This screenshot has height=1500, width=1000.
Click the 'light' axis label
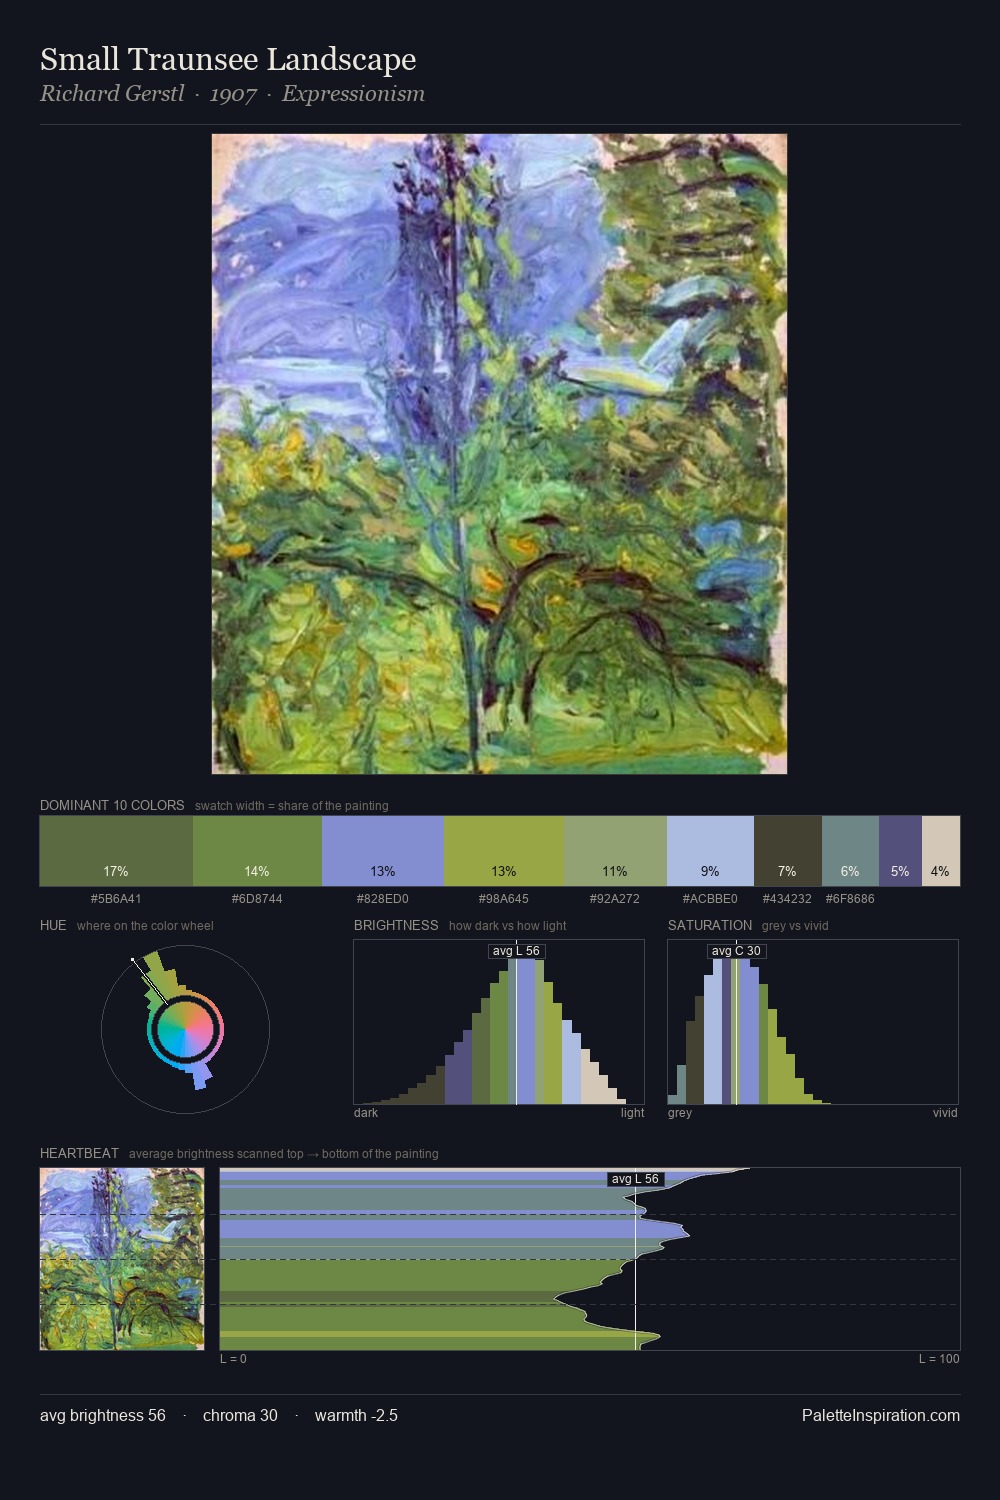(632, 1113)
